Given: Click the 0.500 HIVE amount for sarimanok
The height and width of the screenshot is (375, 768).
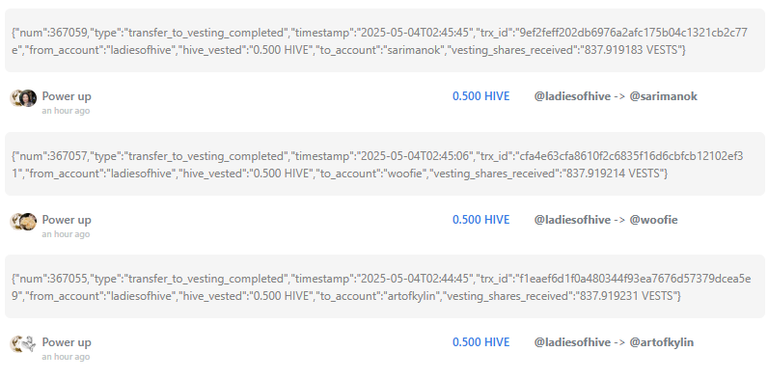Looking at the screenshot, I should click(x=481, y=96).
